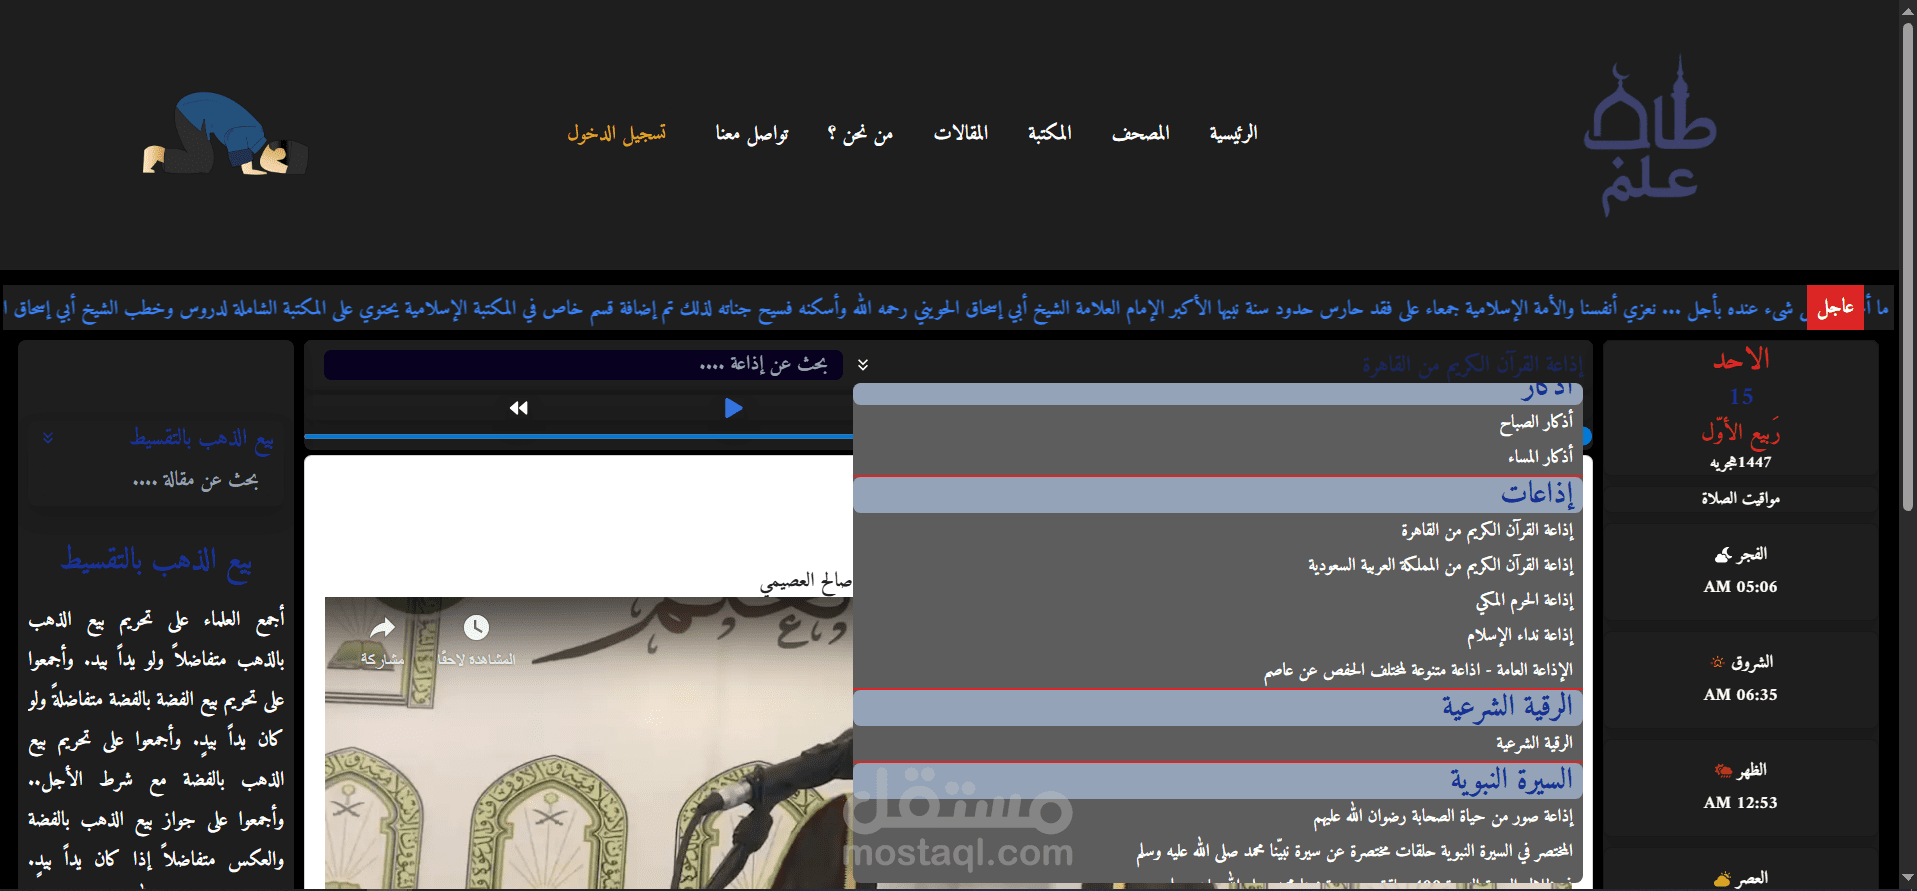
Task: Click the watch later clock icon on video
Action: coord(476,628)
